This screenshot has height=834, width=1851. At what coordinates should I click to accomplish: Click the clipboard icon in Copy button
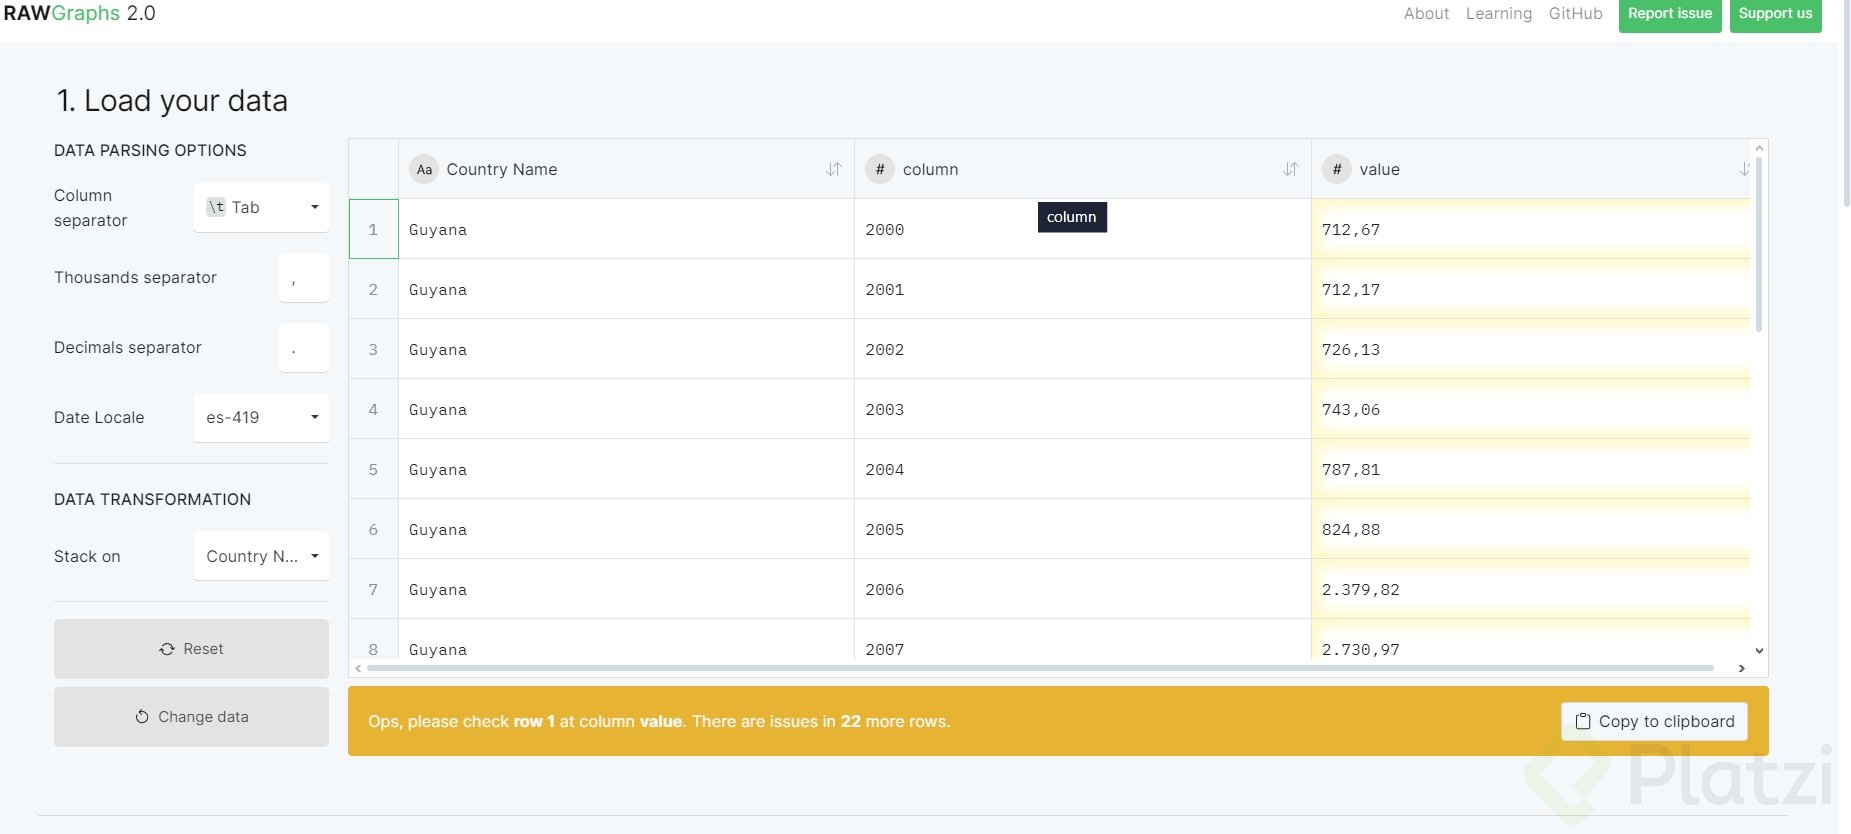click(x=1583, y=721)
